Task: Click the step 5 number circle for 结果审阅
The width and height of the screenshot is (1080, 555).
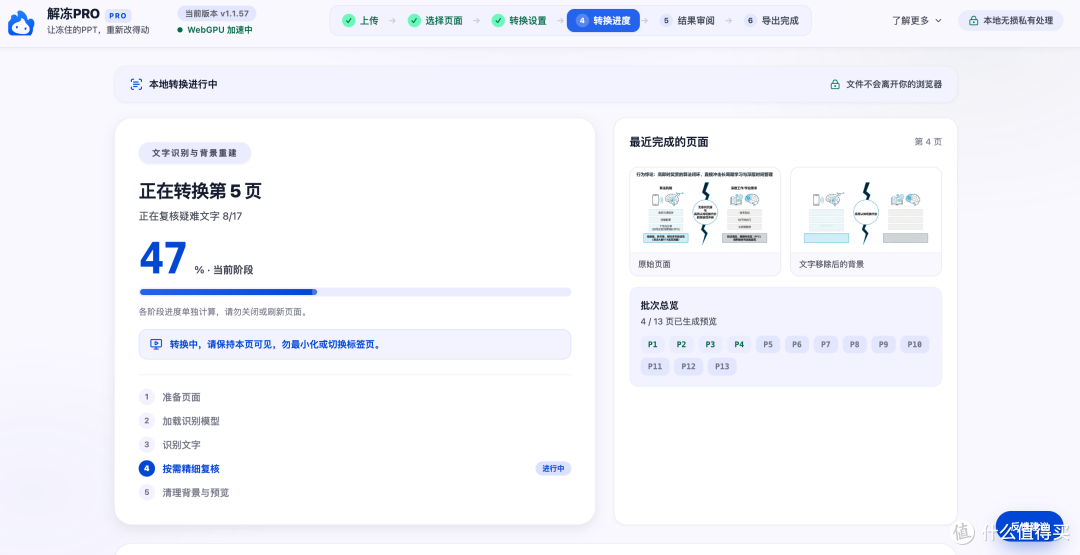Action: pos(665,21)
